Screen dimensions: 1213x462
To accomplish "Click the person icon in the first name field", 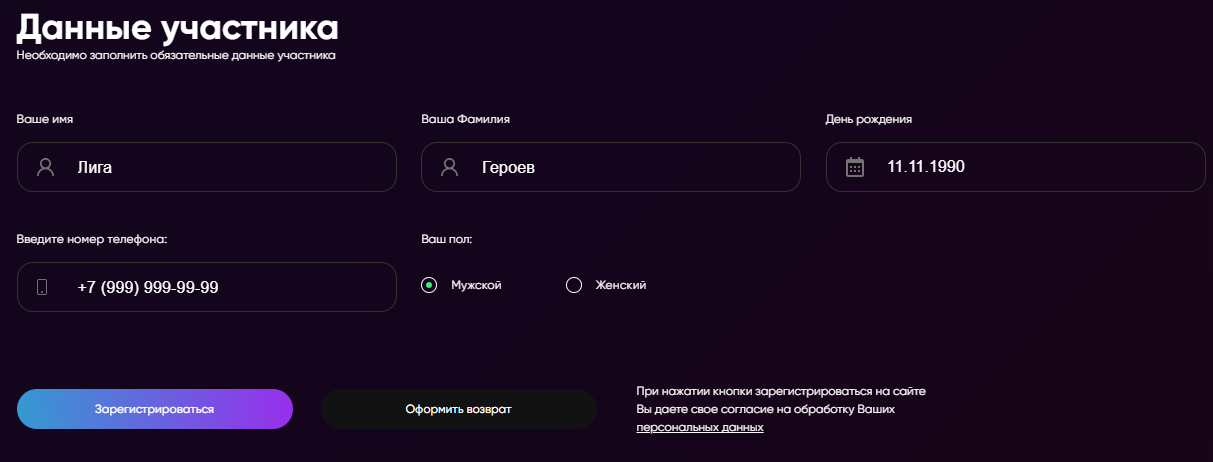I will point(45,167).
